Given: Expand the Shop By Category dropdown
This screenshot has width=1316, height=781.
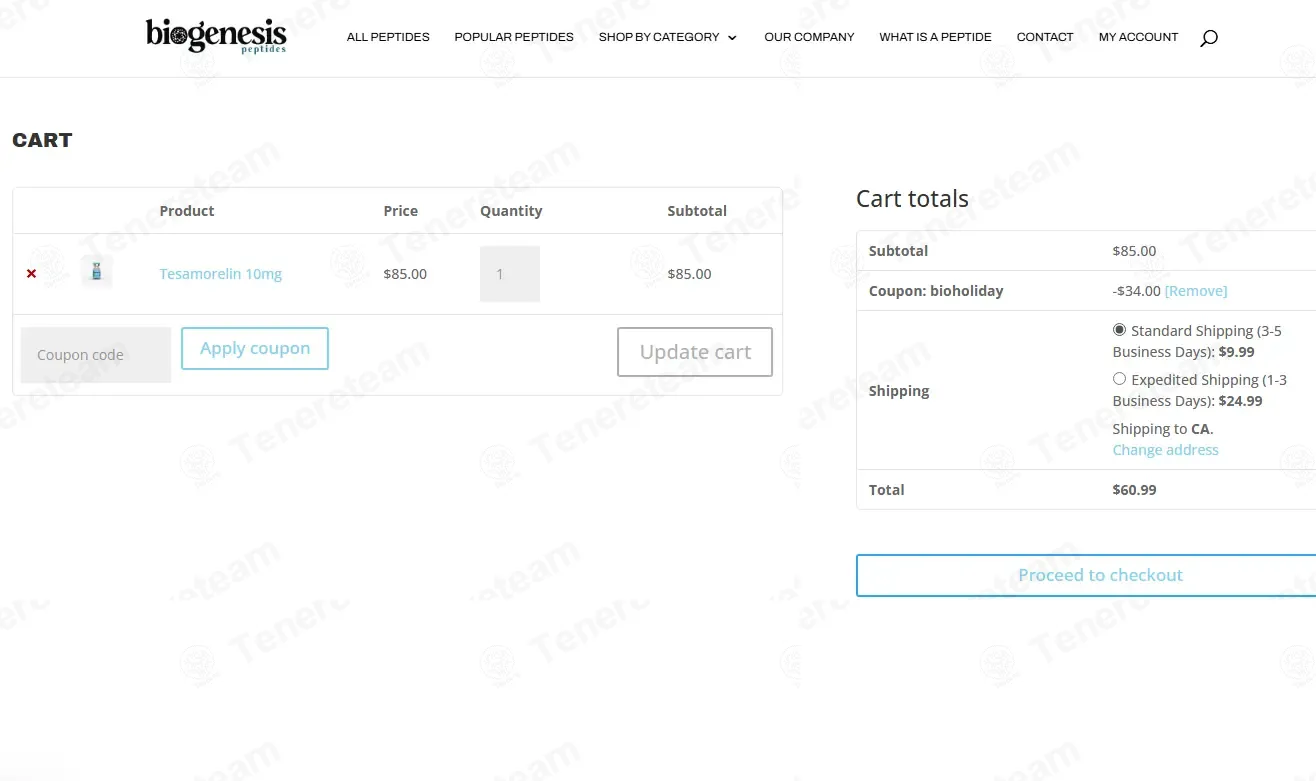Looking at the screenshot, I should point(667,37).
